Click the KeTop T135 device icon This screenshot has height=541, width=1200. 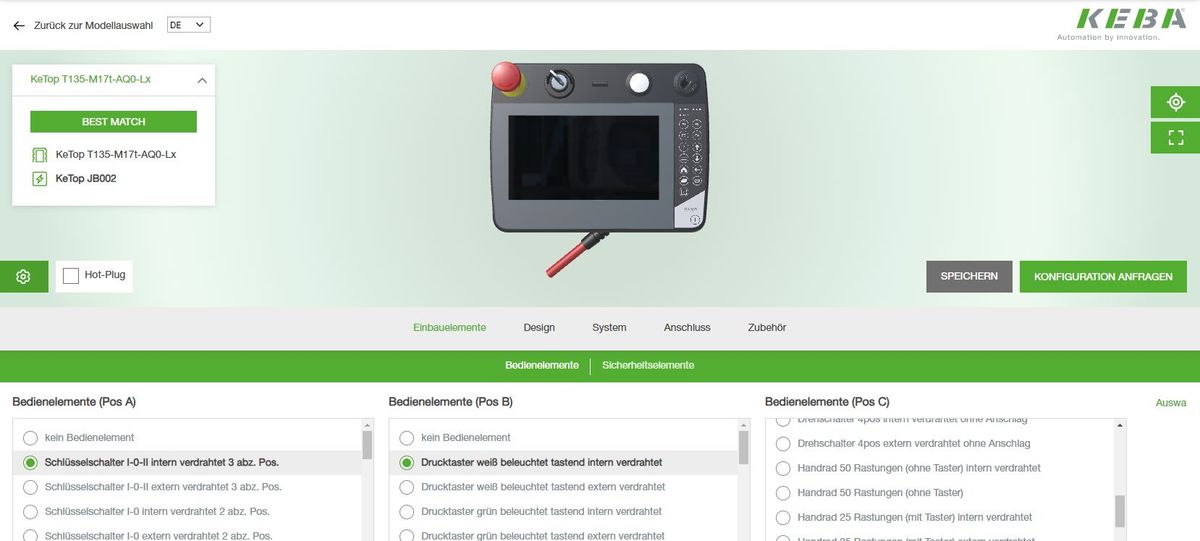pos(40,155)
